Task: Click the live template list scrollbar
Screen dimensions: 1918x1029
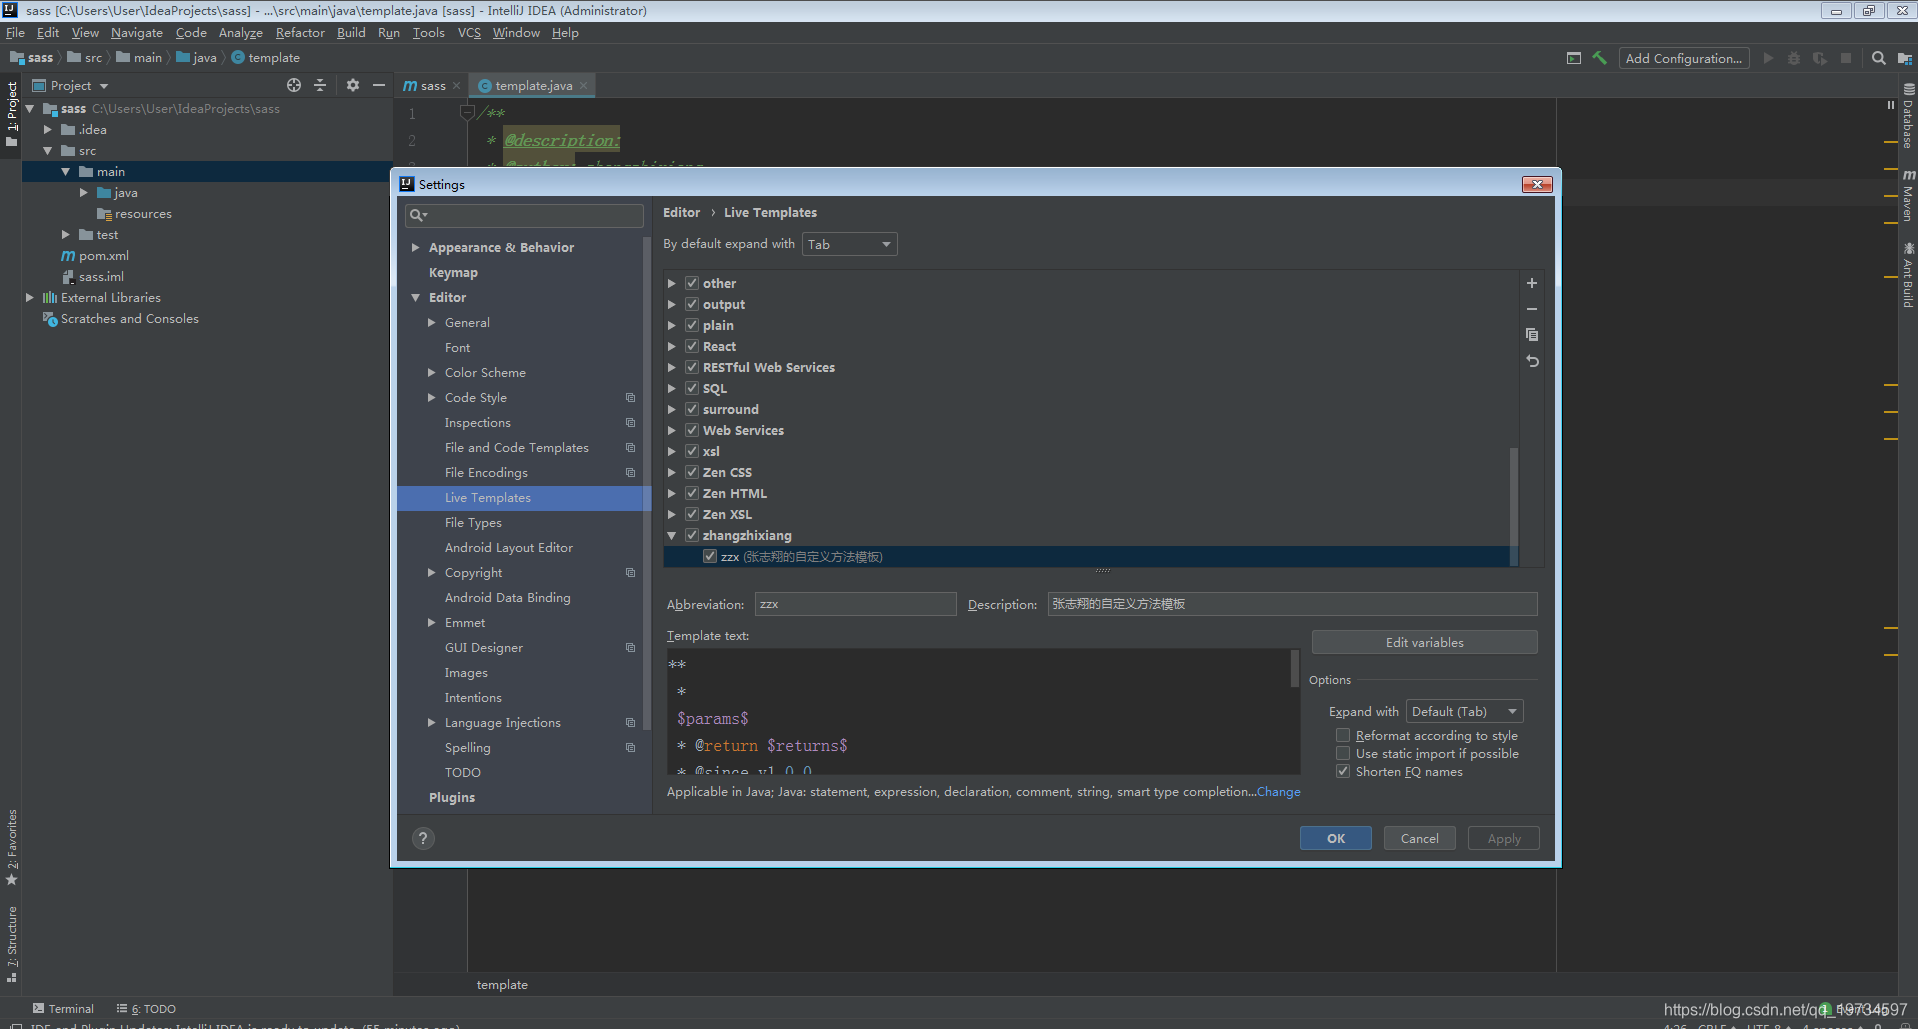Action: tap(1513, 506)
